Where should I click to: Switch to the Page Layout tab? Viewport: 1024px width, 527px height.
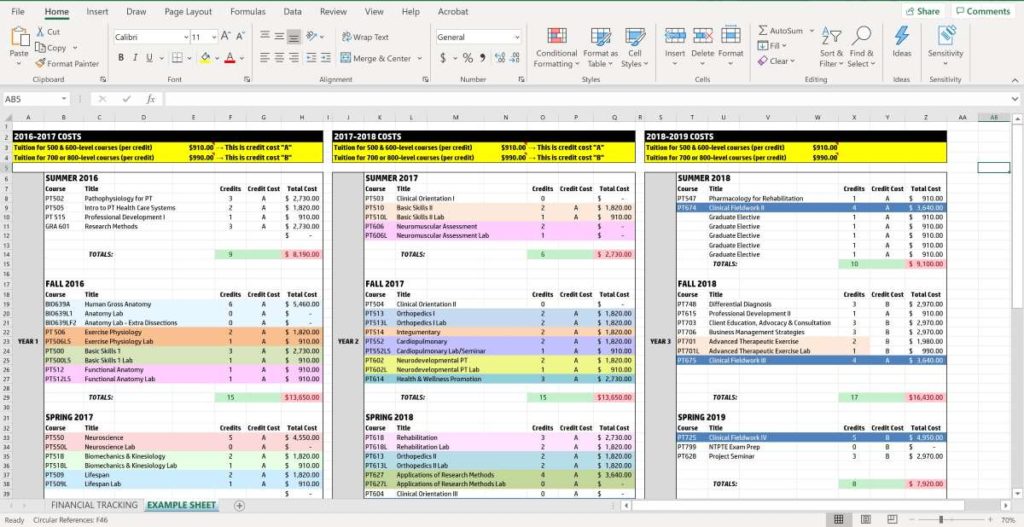[x=188, y=12]
